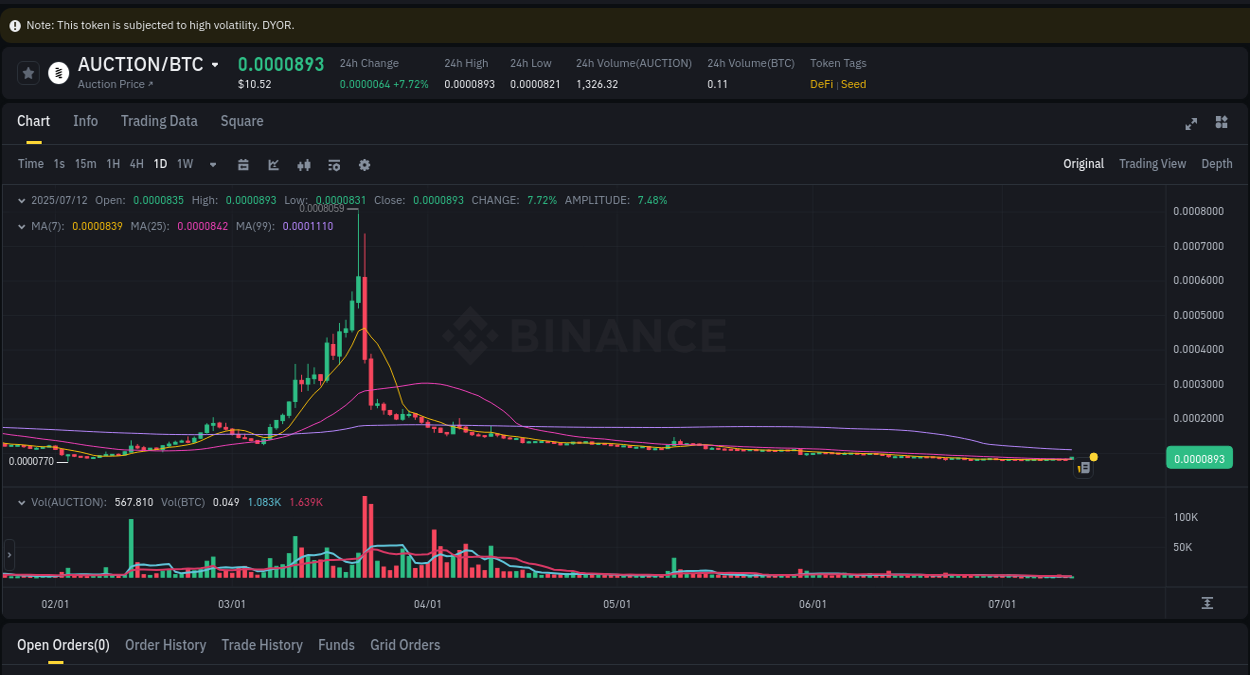Screen dimensions: 1250x675
Task: Select the candlestick chart type icon
Action: coord(304,164)
